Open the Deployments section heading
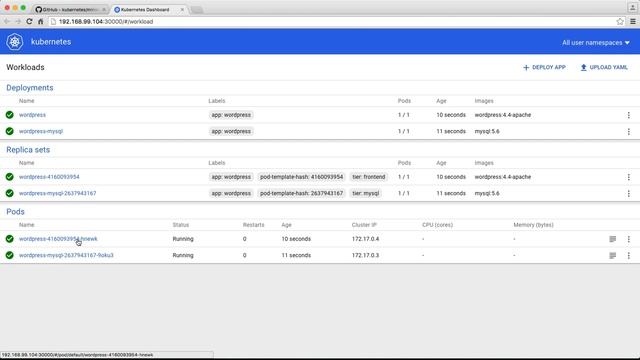Screen dimensions: 640x360 pos(30,88)
